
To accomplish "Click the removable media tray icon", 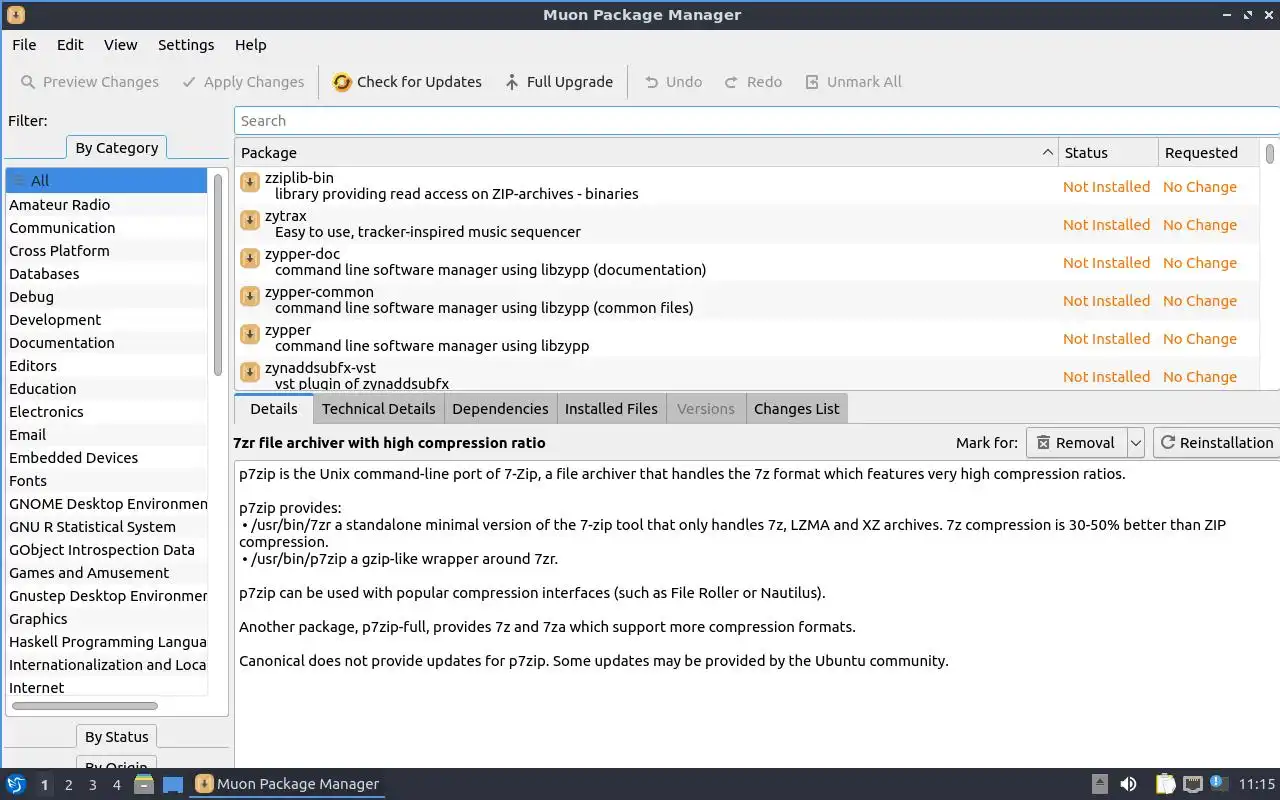I will pyautogui.click(x=1100, y=784).
